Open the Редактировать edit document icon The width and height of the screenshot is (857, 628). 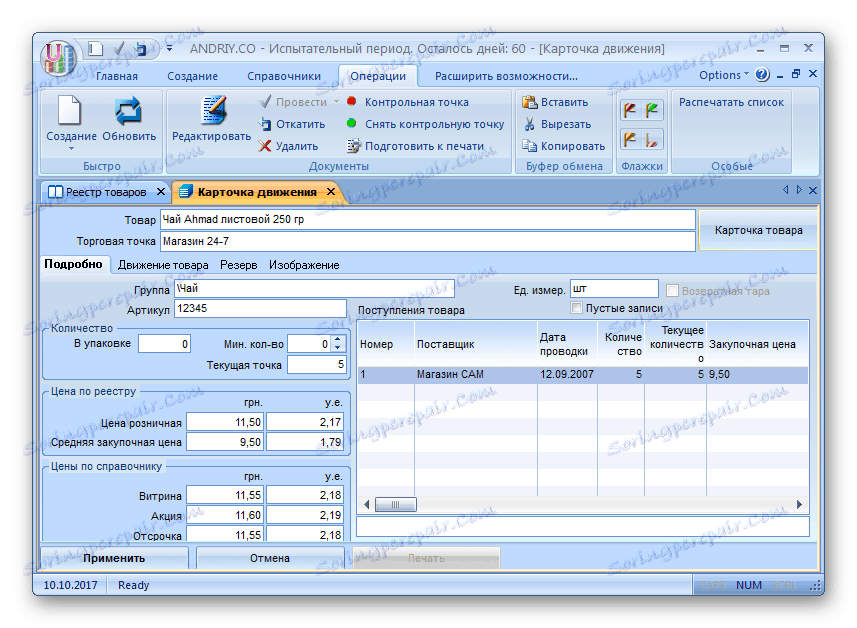click(x=212, y=111)
